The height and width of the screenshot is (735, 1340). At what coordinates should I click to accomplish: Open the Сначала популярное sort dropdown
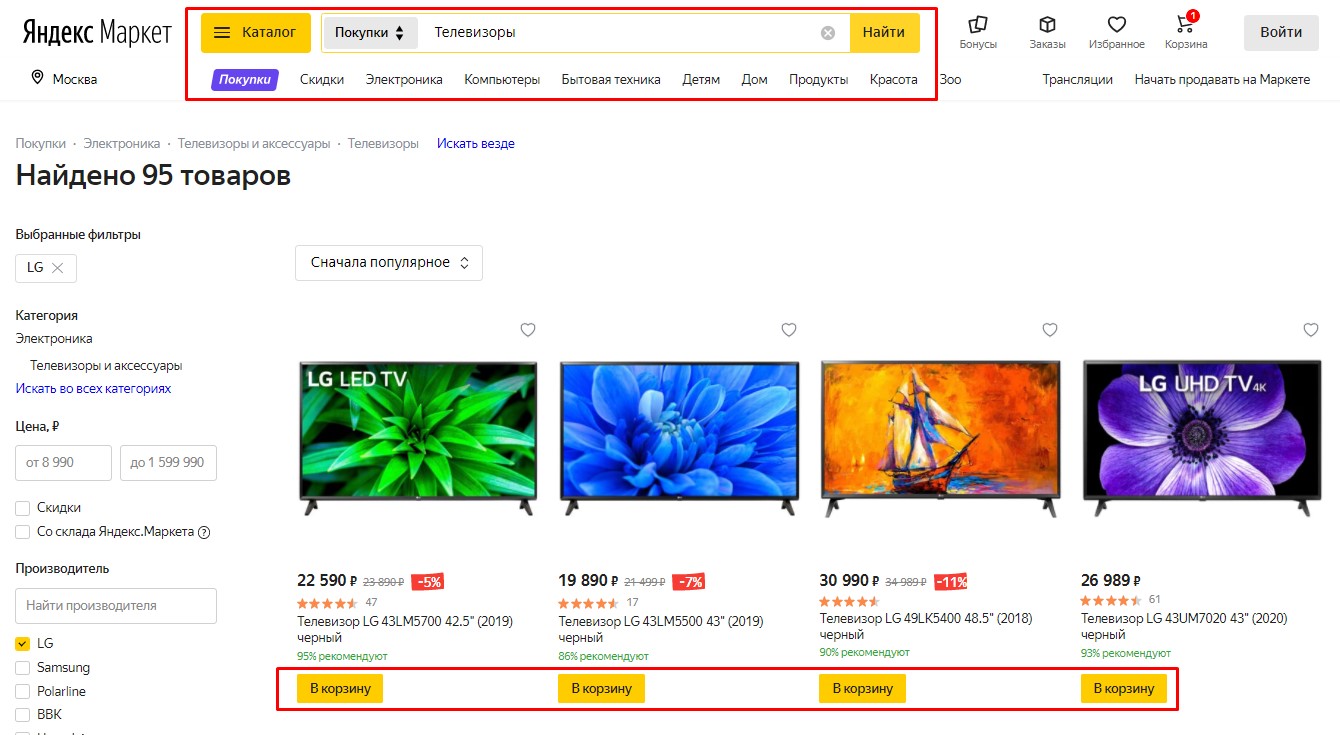tap(389, 263)
